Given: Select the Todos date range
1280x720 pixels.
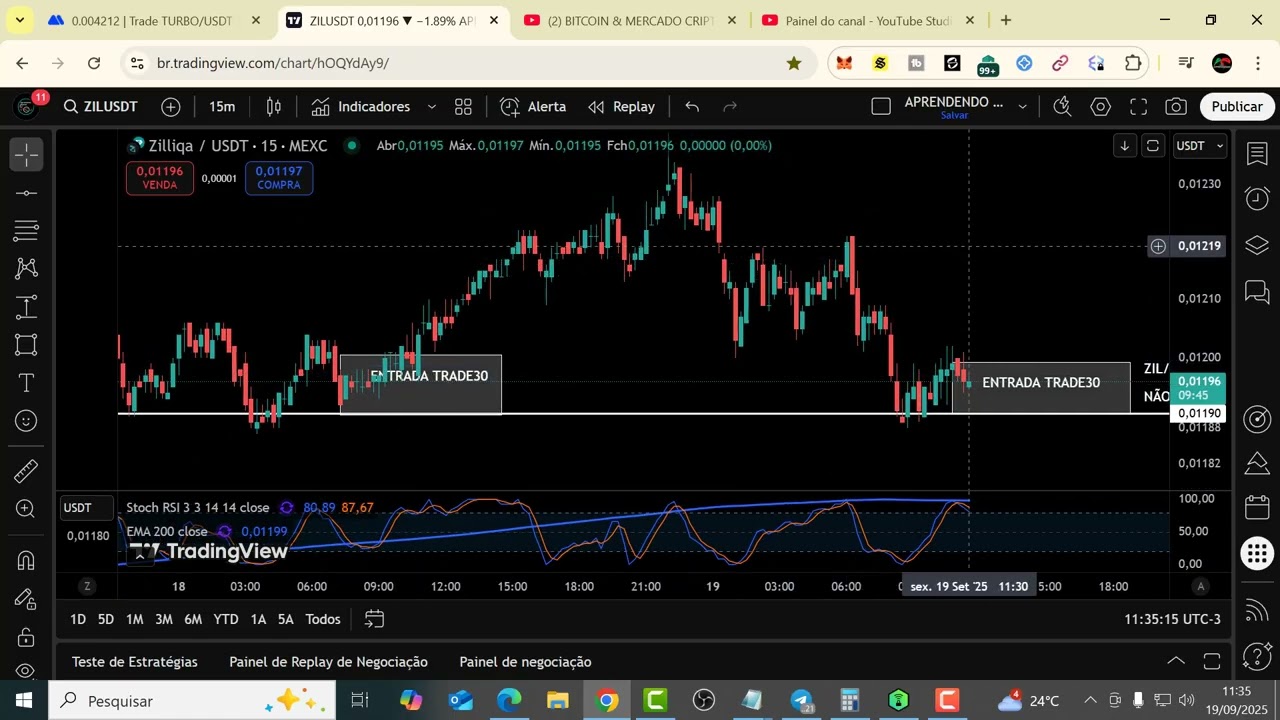Looking at the screenshot, I should (x=323, y=620).
